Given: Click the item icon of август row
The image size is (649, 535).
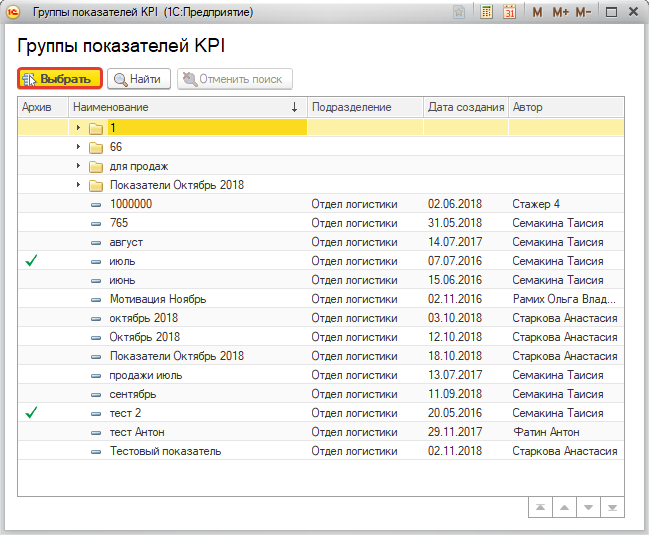Looking at the screenshot, I should click(x=96, y=242).
